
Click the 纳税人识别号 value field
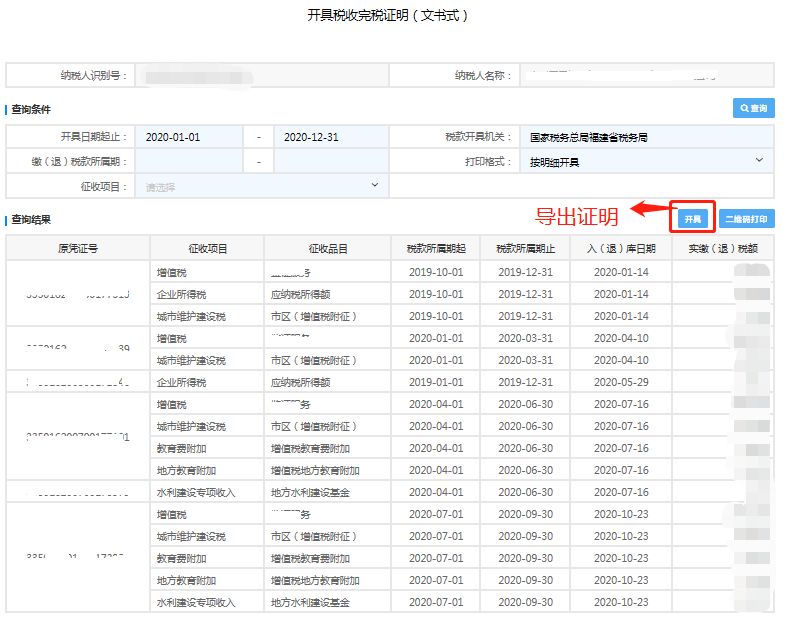click(x=262, y=75)
